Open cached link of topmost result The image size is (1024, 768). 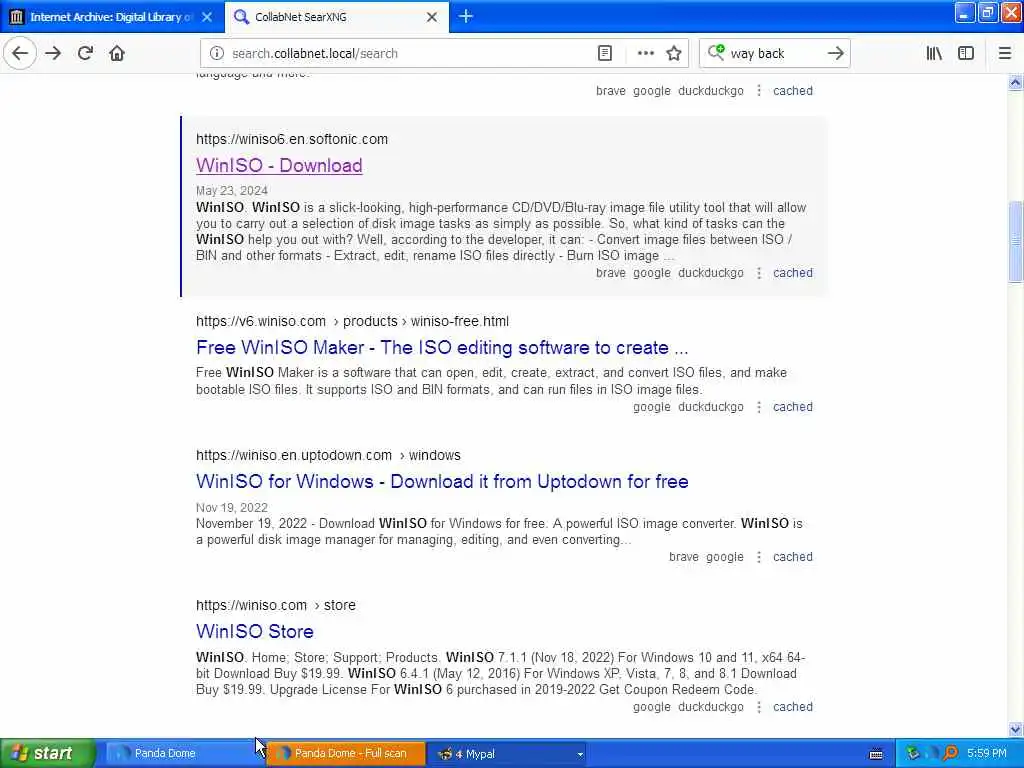tap(793, 91)
